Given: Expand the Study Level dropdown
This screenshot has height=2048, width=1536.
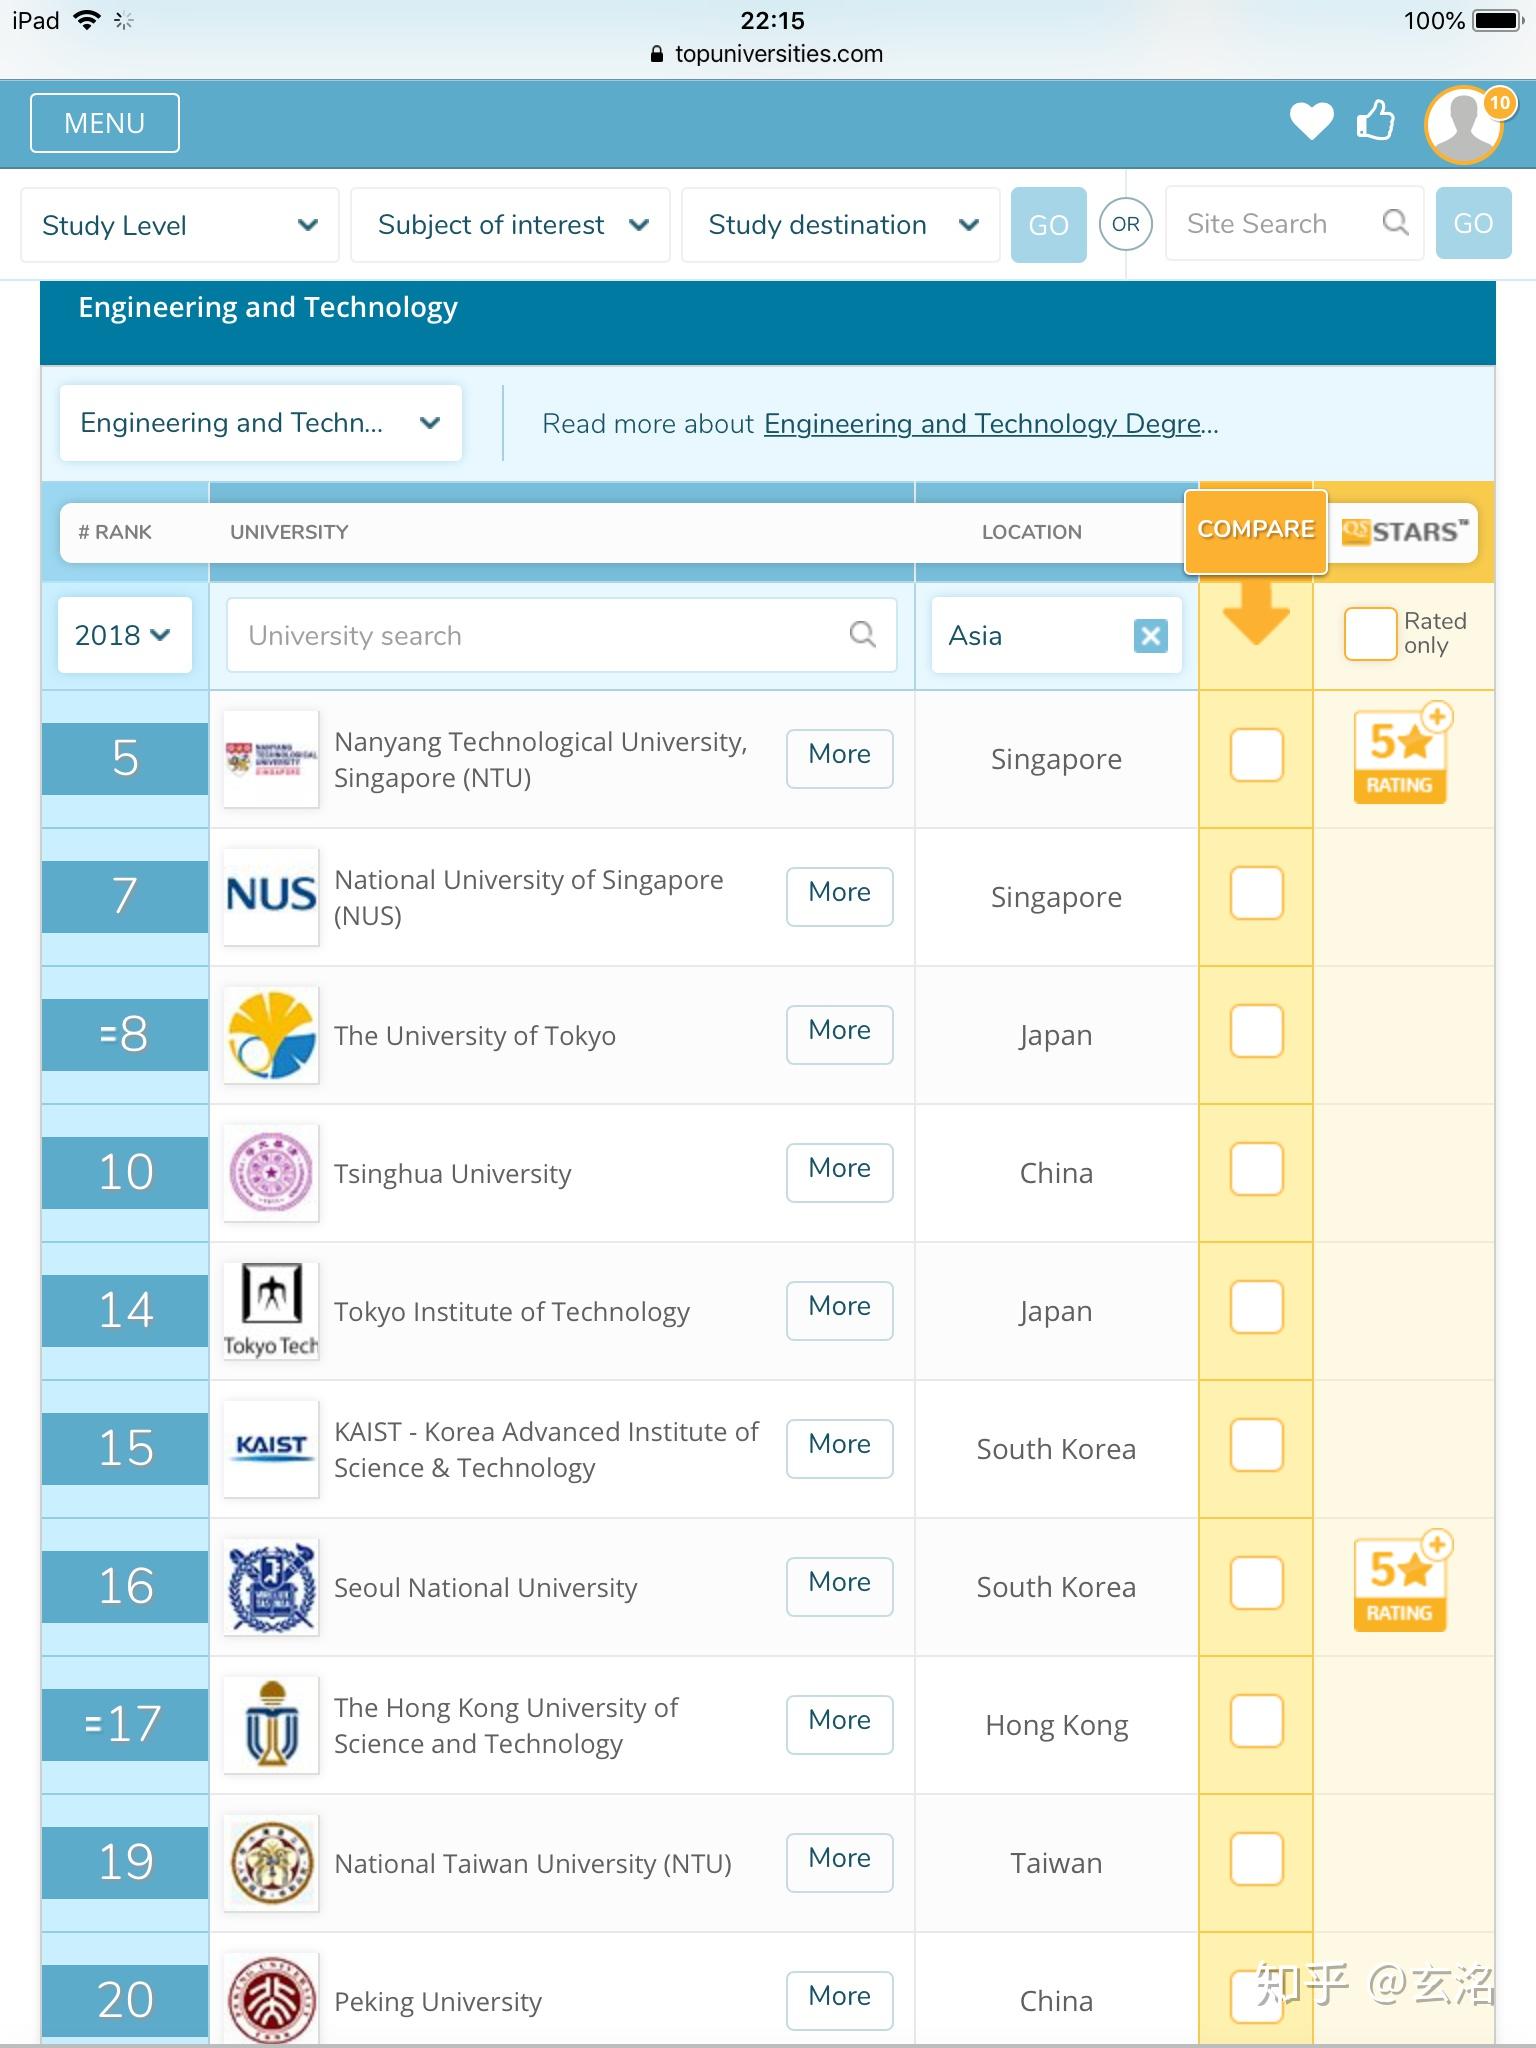Looking at the screenshot, I should [x=180, y=225].
